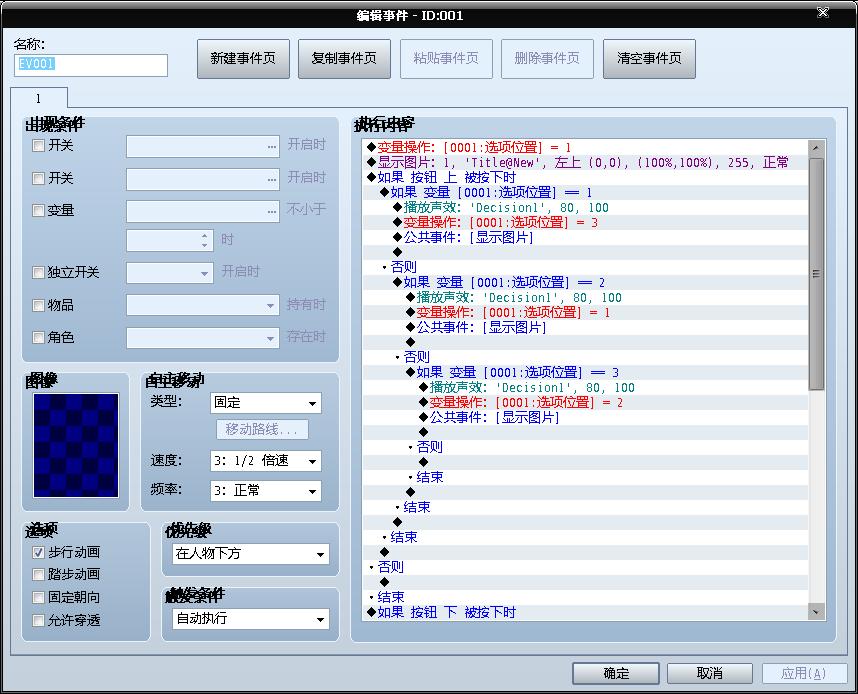
Task: Click the 清空事件页 button
Action: coord(650,59)
